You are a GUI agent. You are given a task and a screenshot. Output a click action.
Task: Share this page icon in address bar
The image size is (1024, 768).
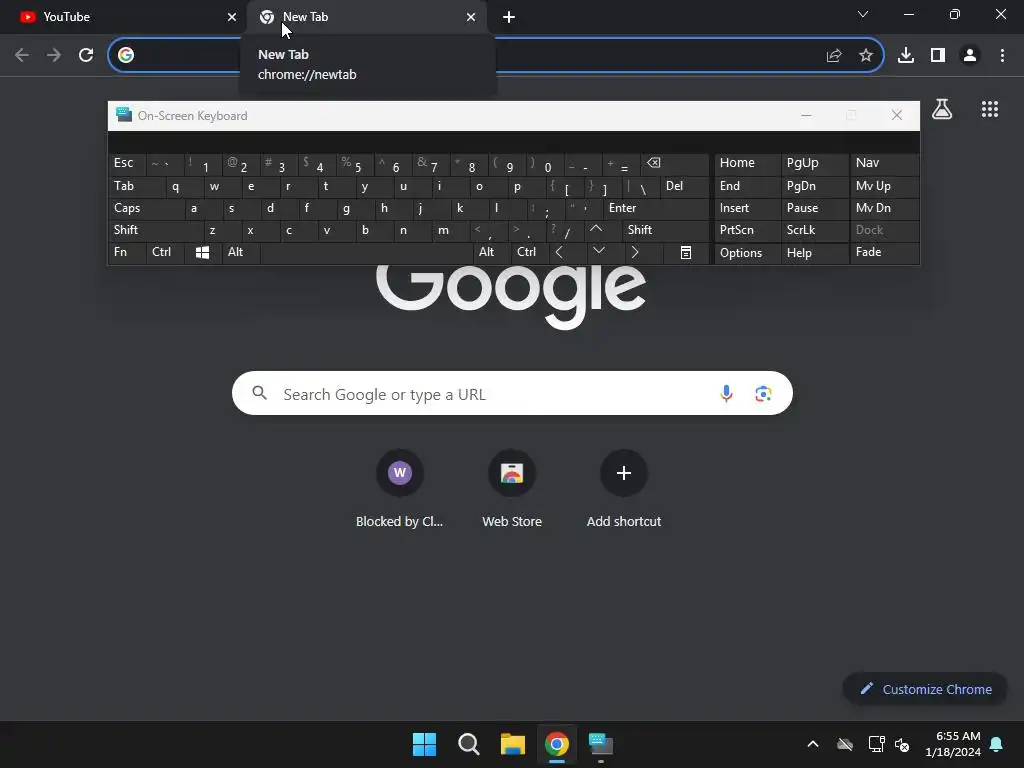click(x=833, y=56)
